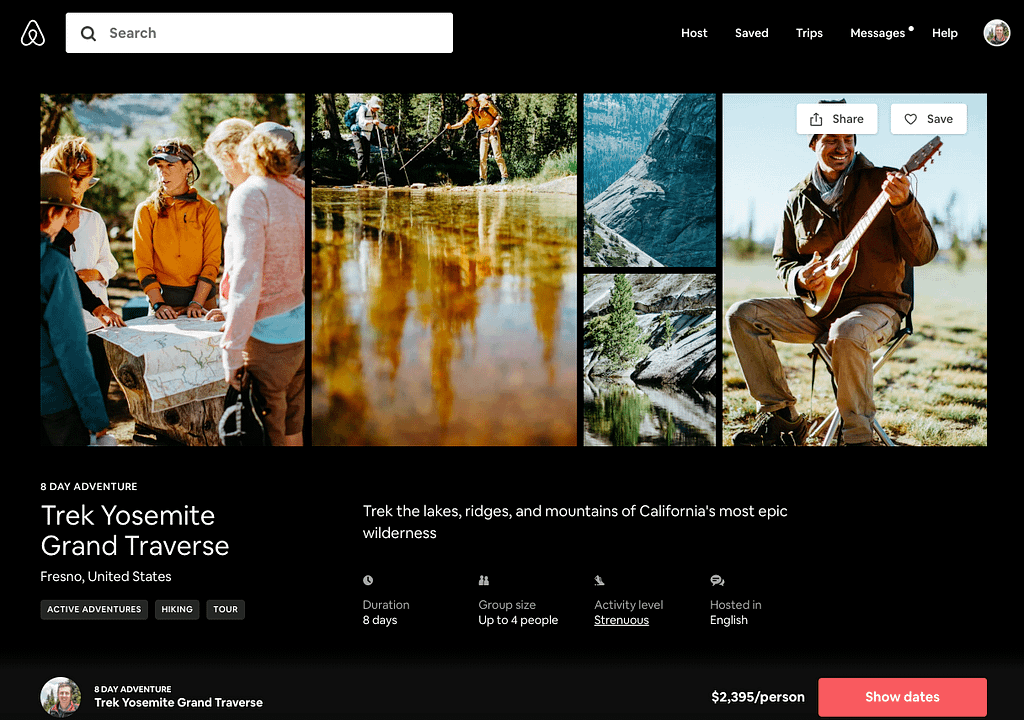View the guitar player photo
Image resolution: width=1024 pixels, height=720 pixels.
click(x=854, y=287)
